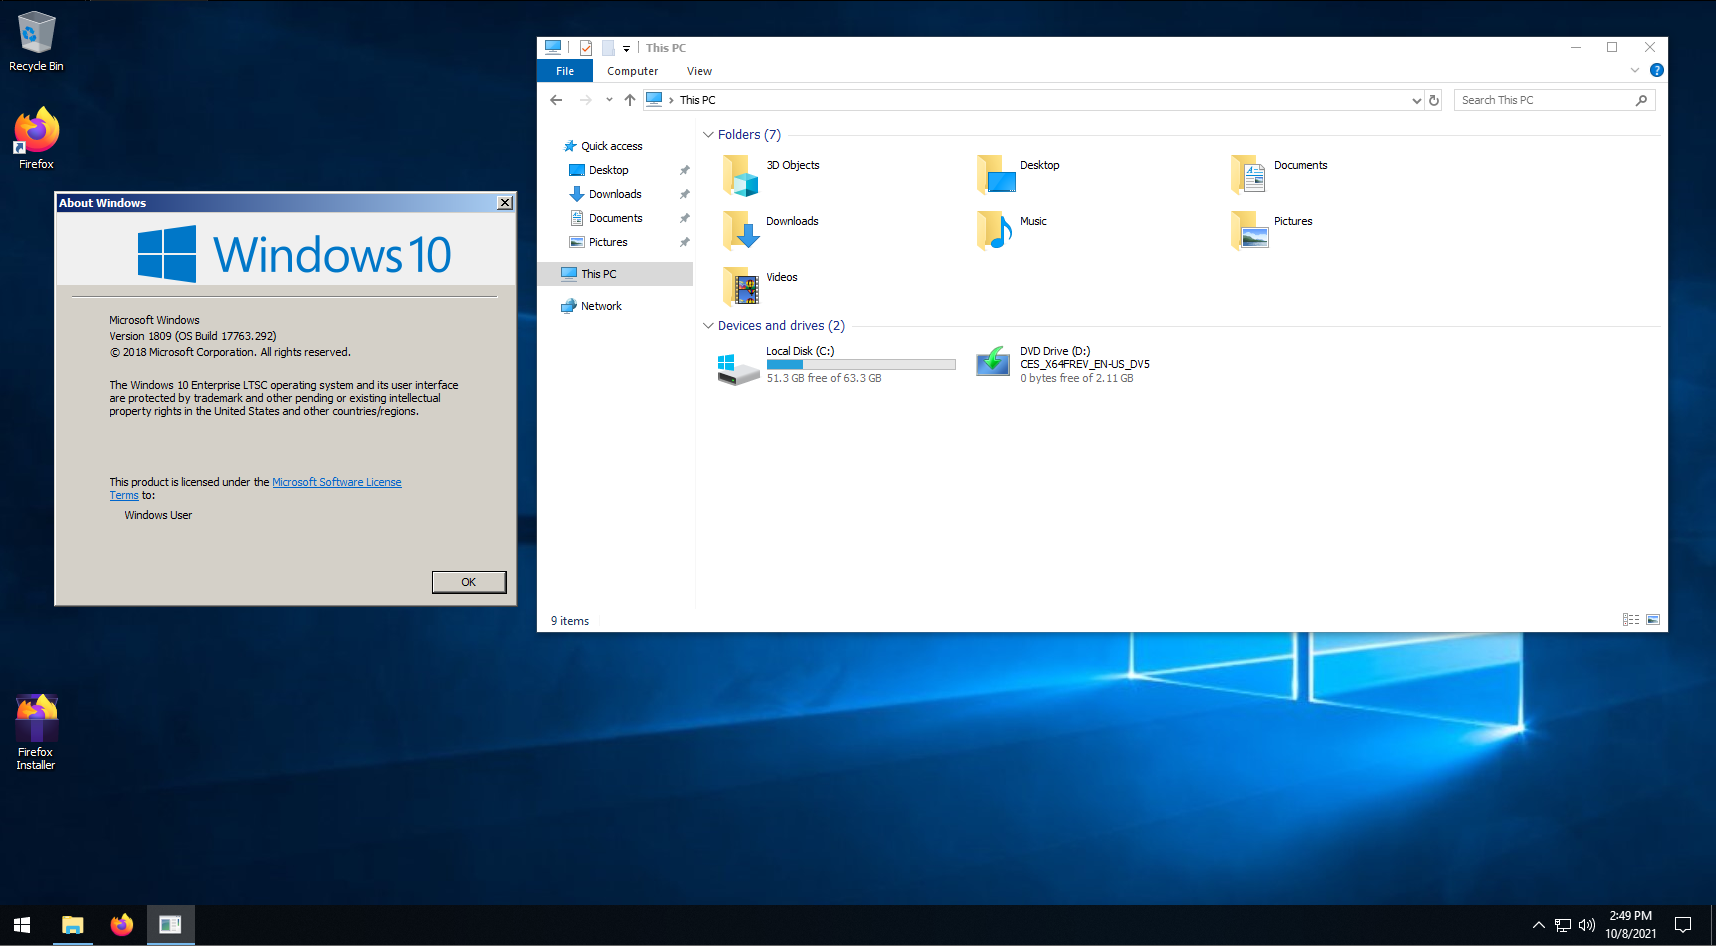Open the View ribbon tab

699,71
